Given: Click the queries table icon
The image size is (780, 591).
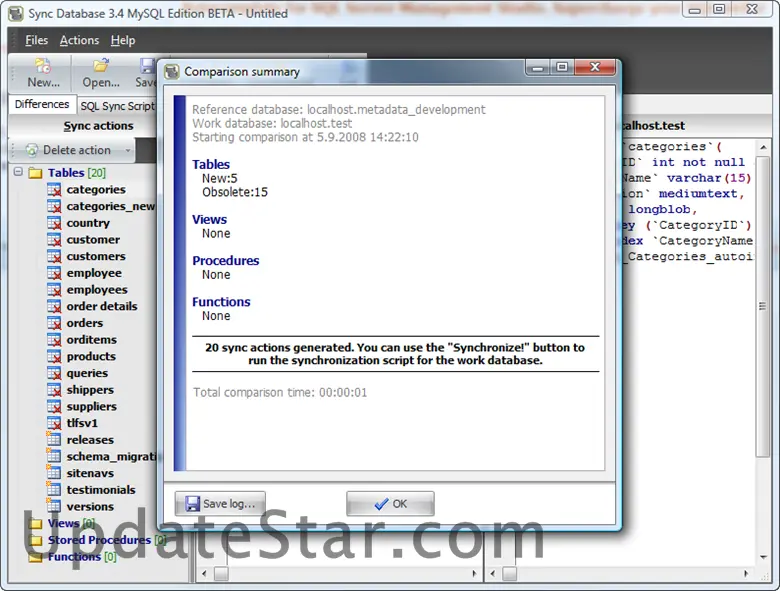Looking at the screenshot, I should point(54,373).
